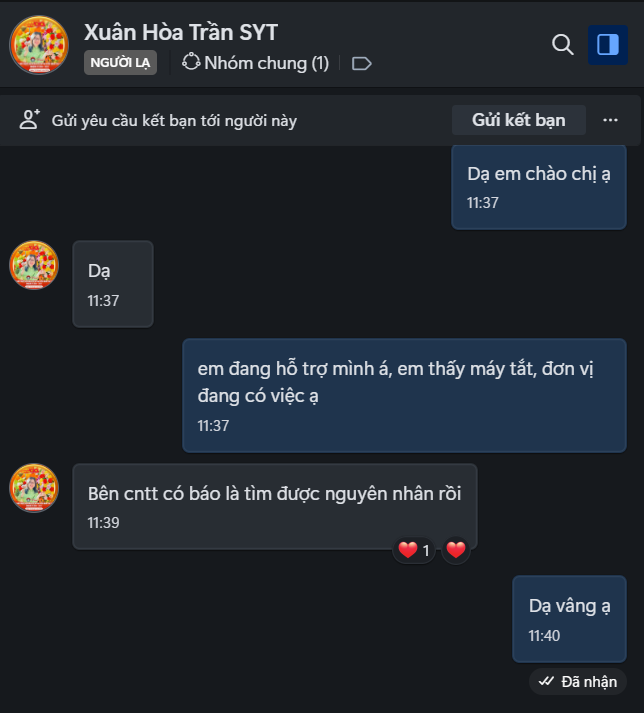Select the Dạ vâng ạ message bubble

coord(569,619)
